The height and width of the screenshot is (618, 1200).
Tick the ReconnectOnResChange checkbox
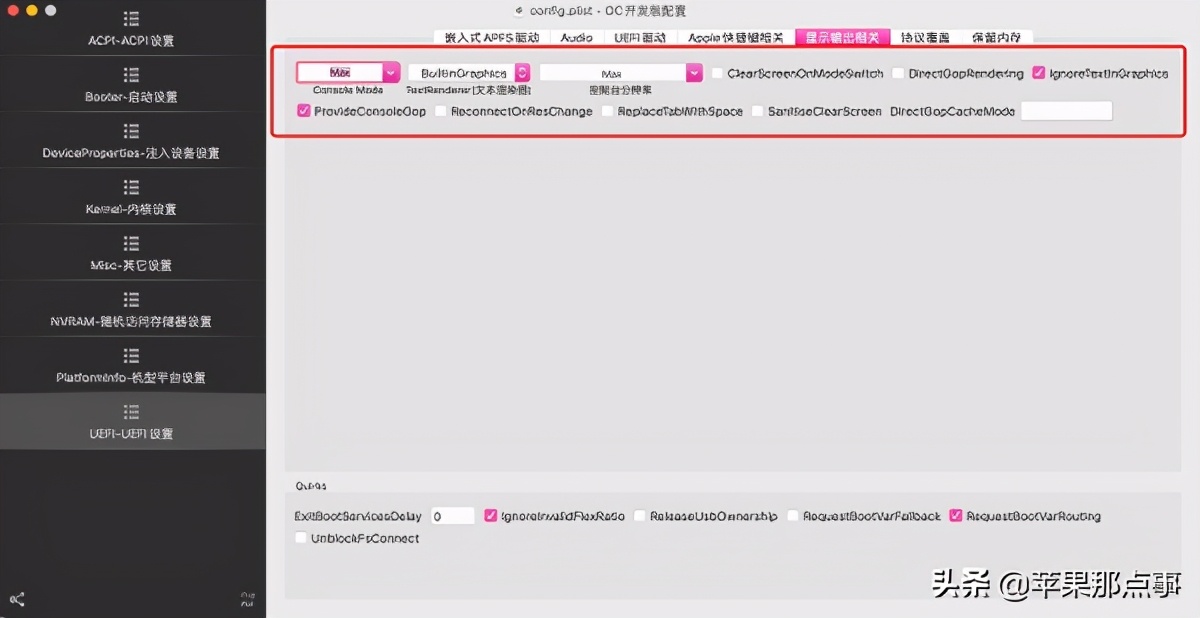441,111
